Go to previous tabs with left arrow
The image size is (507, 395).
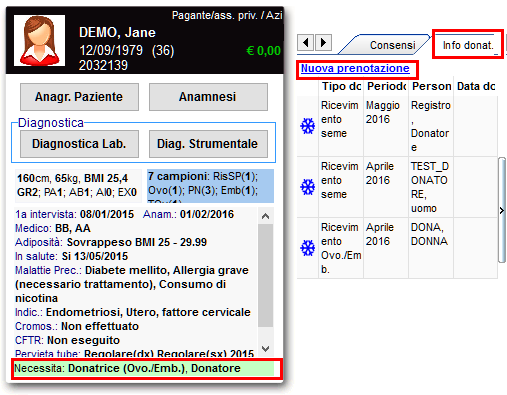point(305,42)
